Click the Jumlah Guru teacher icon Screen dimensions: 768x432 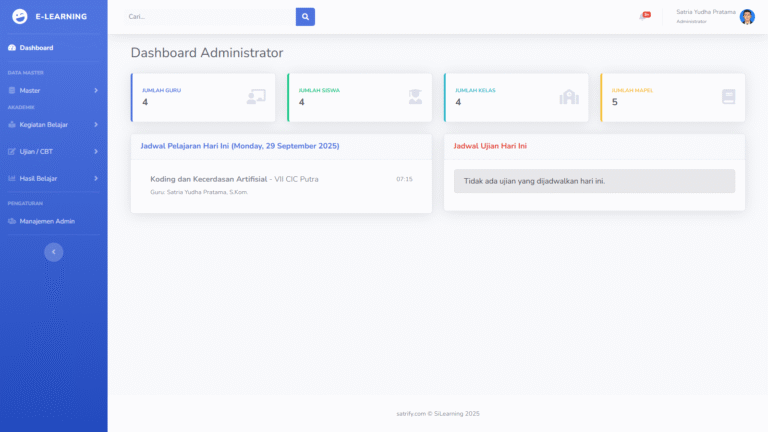click(x=256, y=97)
